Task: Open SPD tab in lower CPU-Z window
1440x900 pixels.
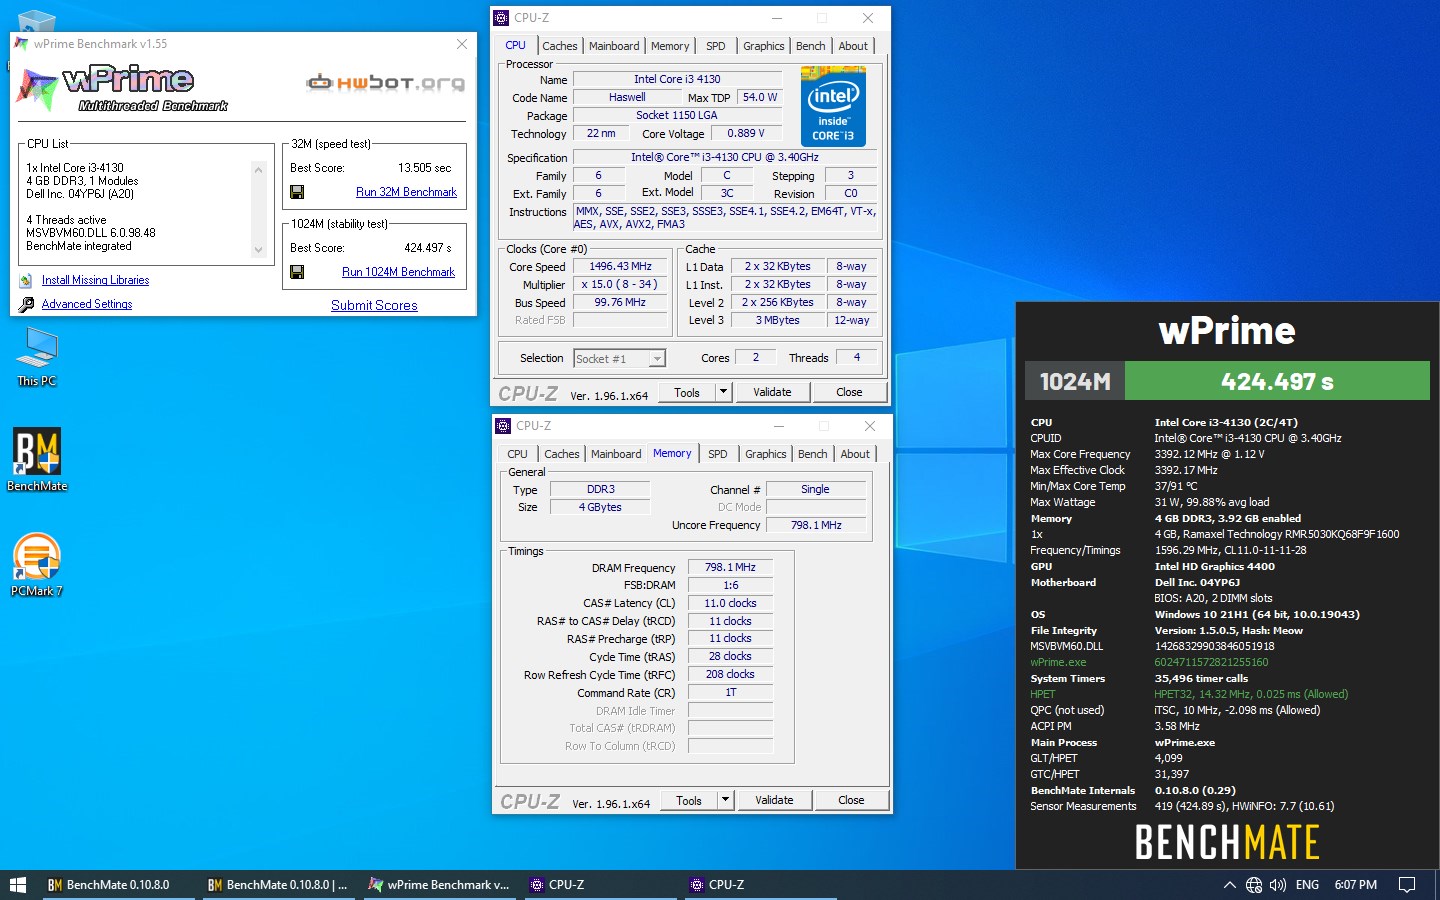Action: 718,454
